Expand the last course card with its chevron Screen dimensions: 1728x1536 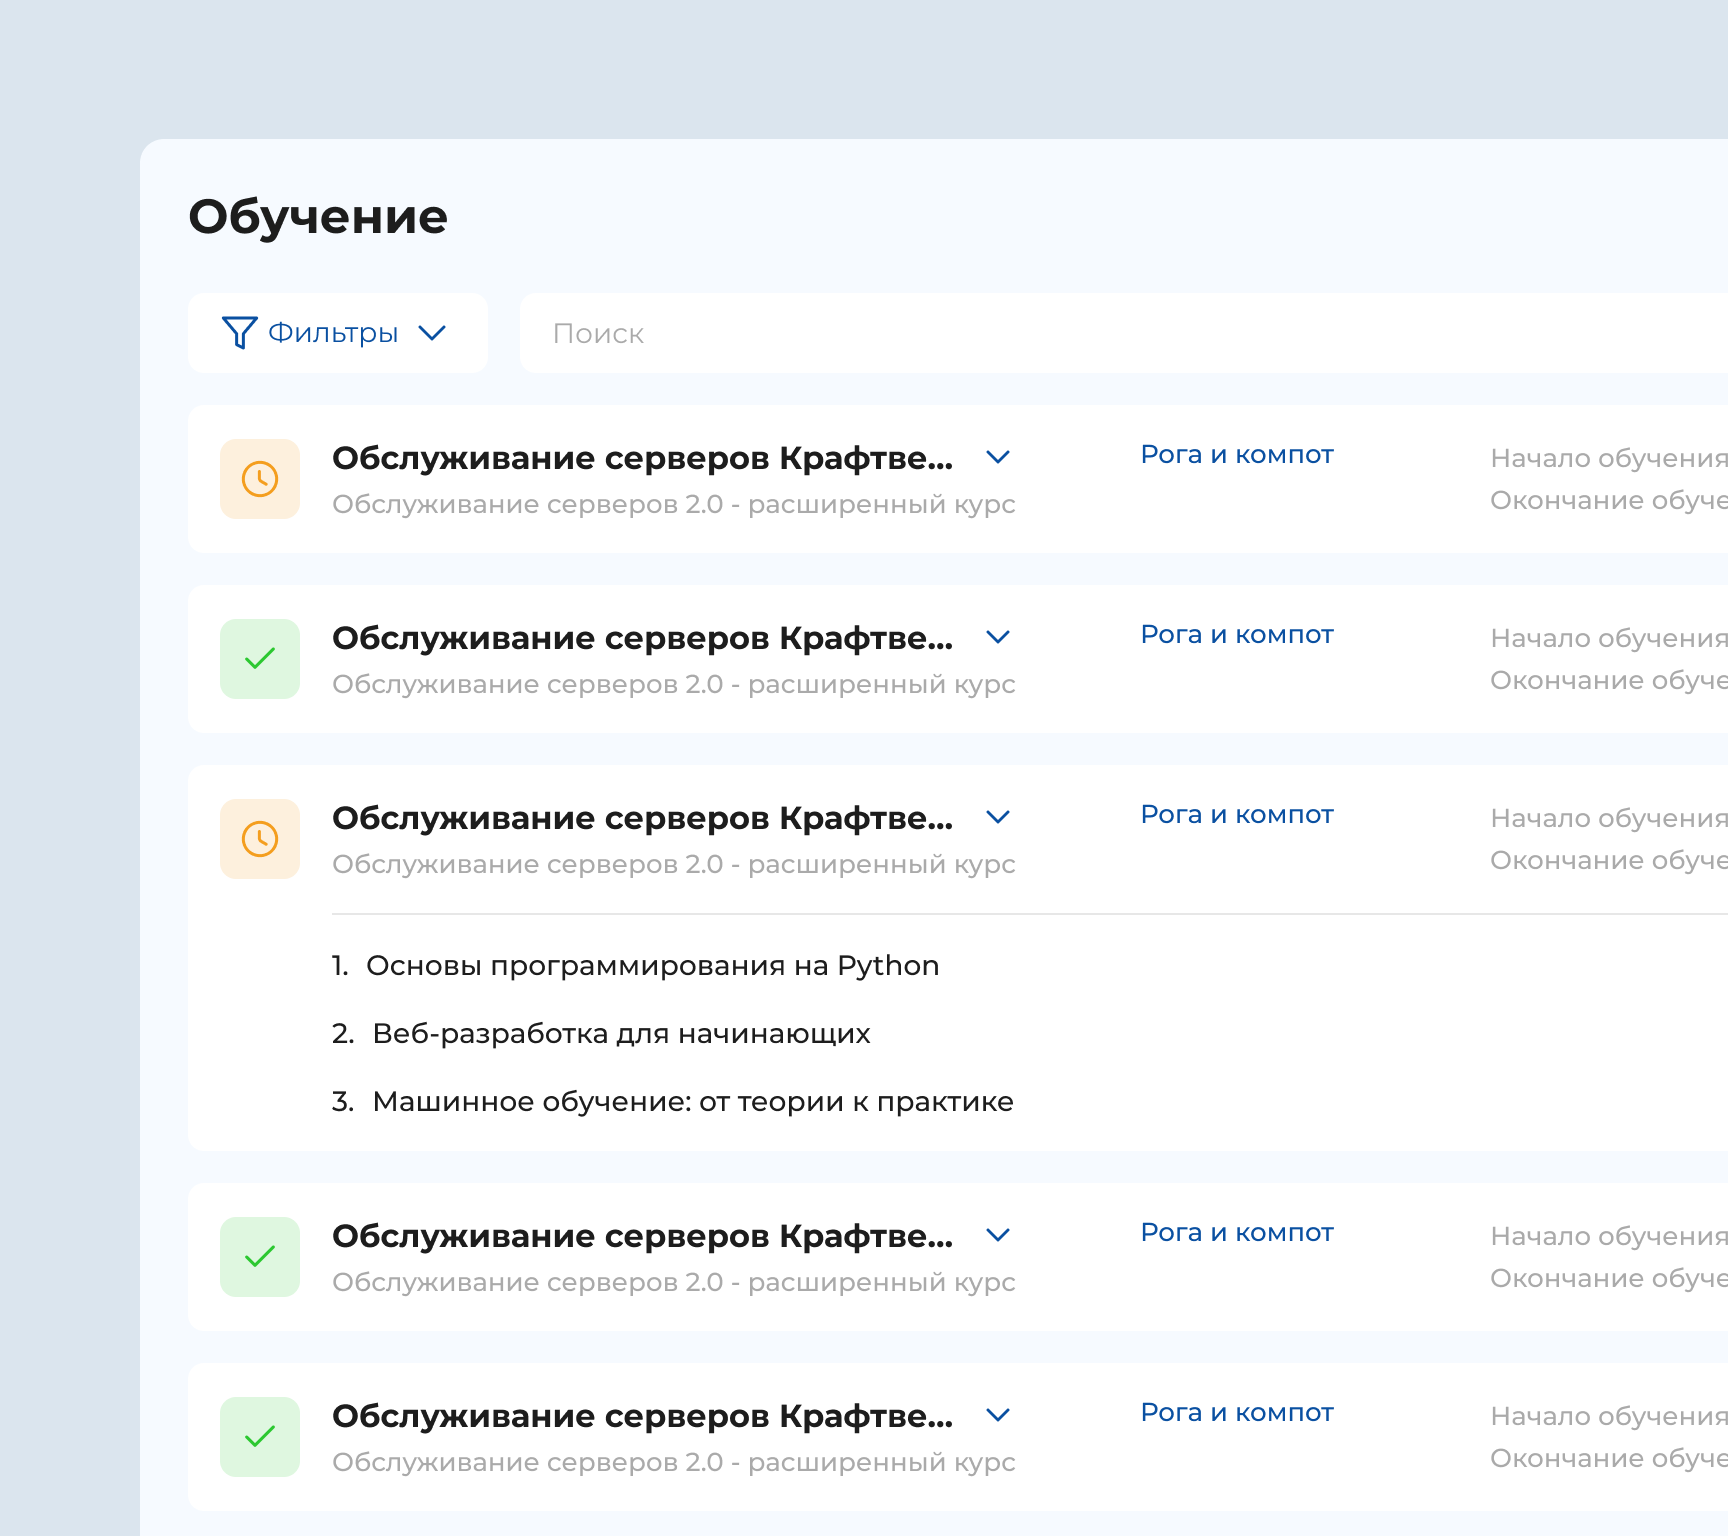point(998,1415)
